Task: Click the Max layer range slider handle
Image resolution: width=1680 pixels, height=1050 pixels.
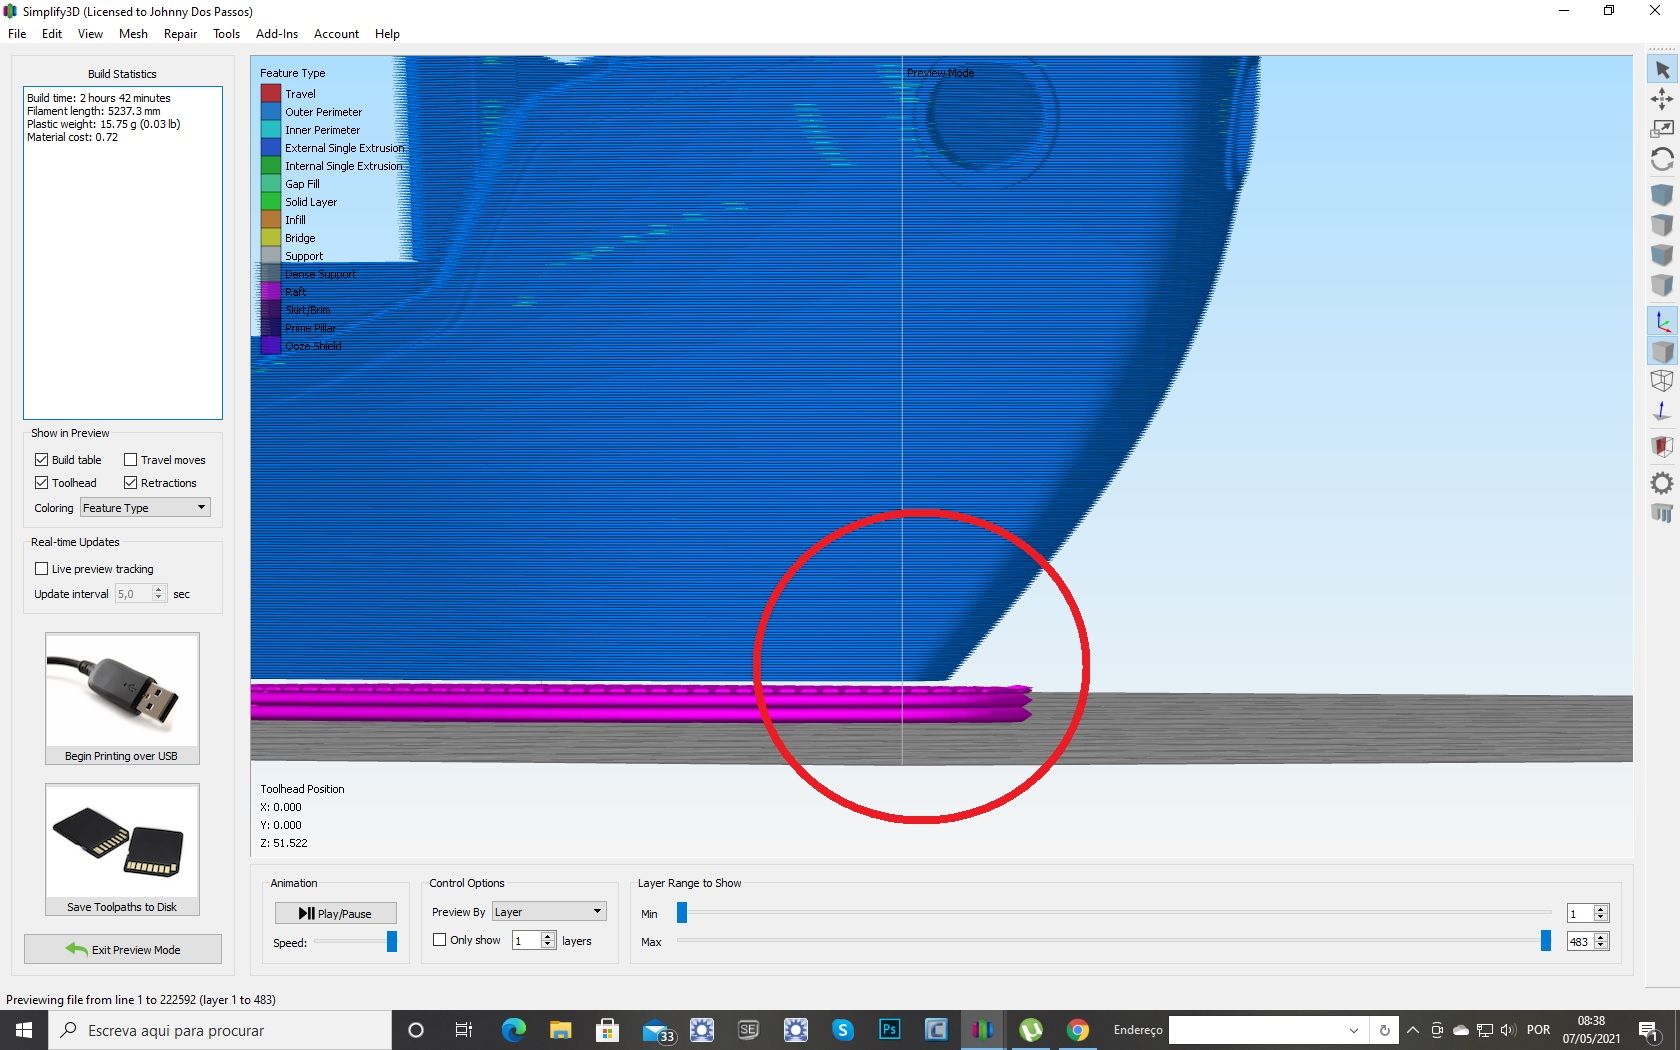Action: pos(1546,941)
